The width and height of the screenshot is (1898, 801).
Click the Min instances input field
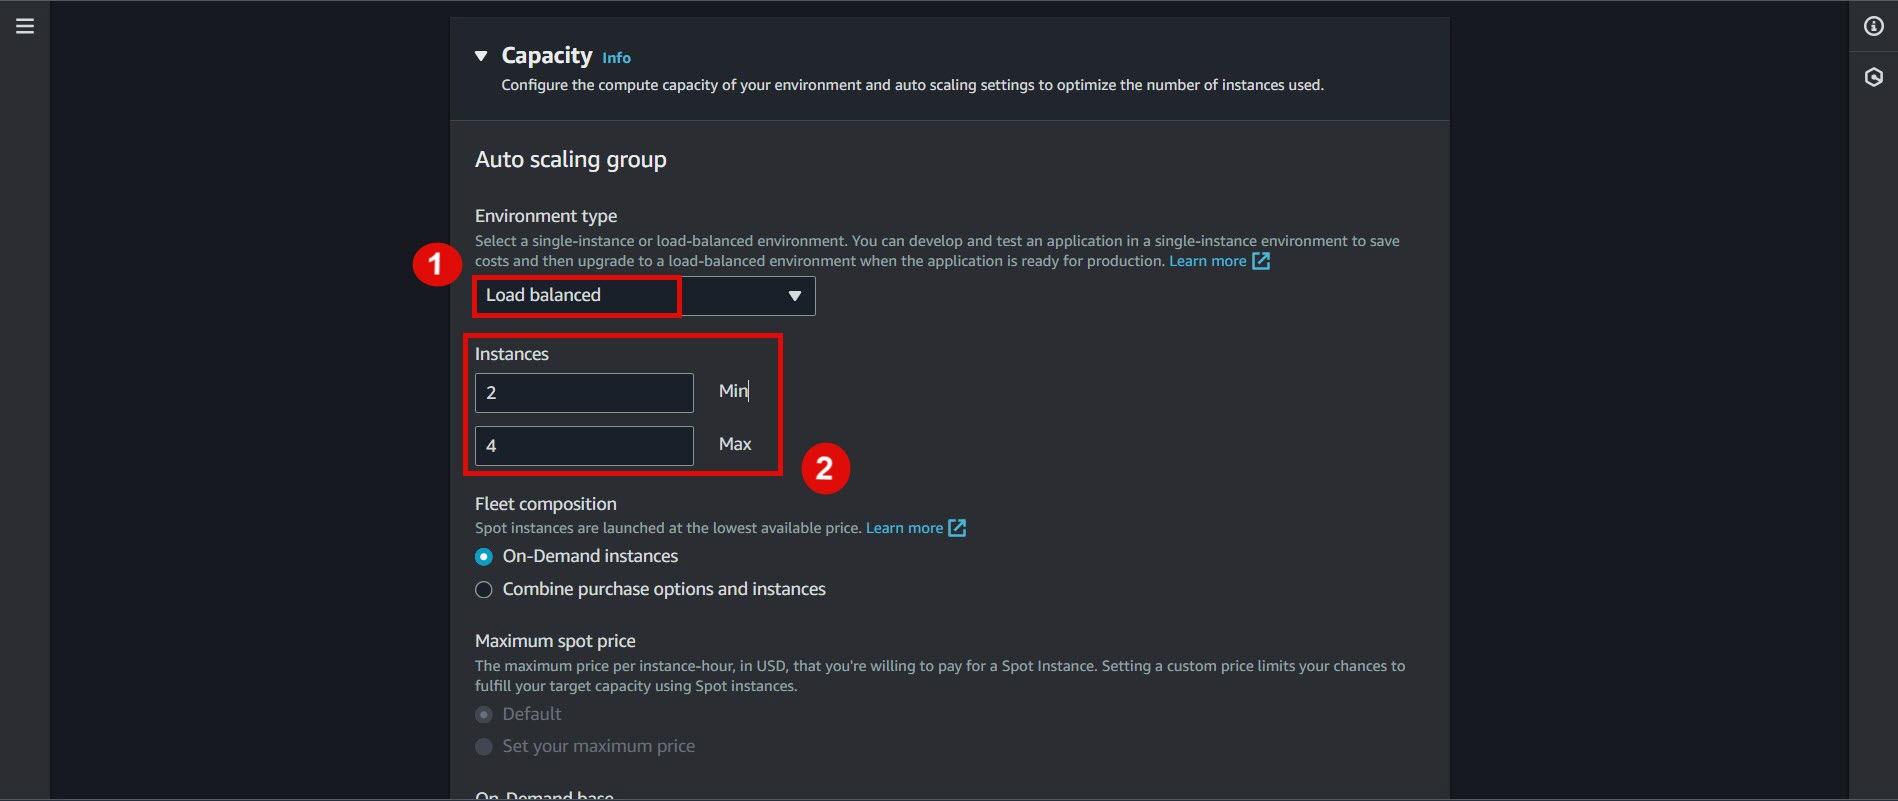[584, 393]
